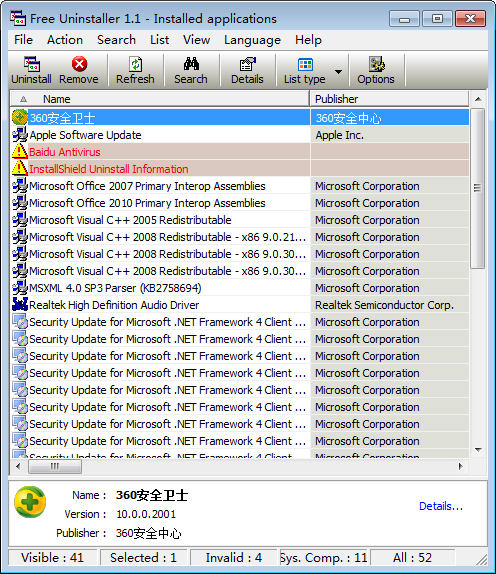The image size is (496, 574).
Task: Click the horizontal scrollbar right arrow
Action: tap(460, 466)
